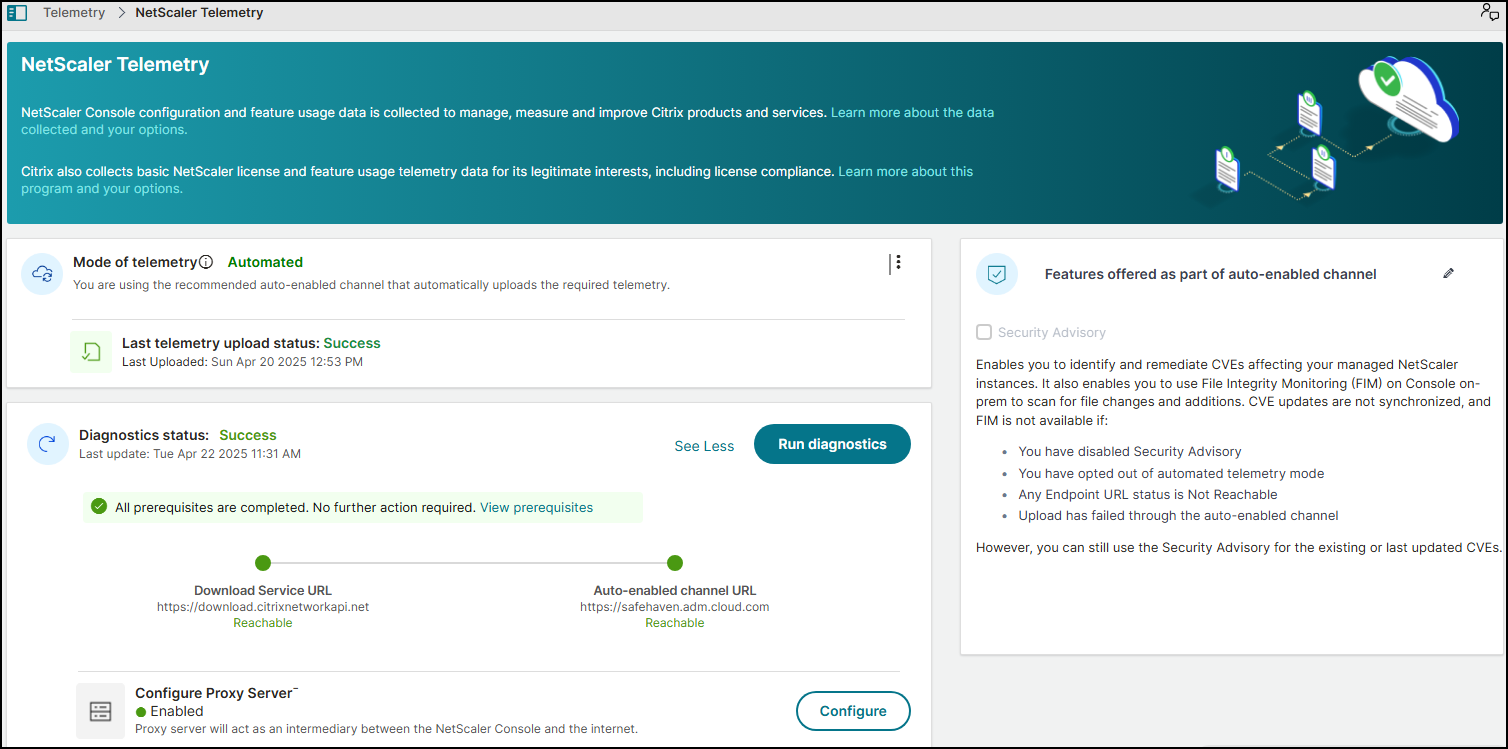Click the diagnostics refresh circular icon
Screen dimensions: 1508x749
point(48,444)
